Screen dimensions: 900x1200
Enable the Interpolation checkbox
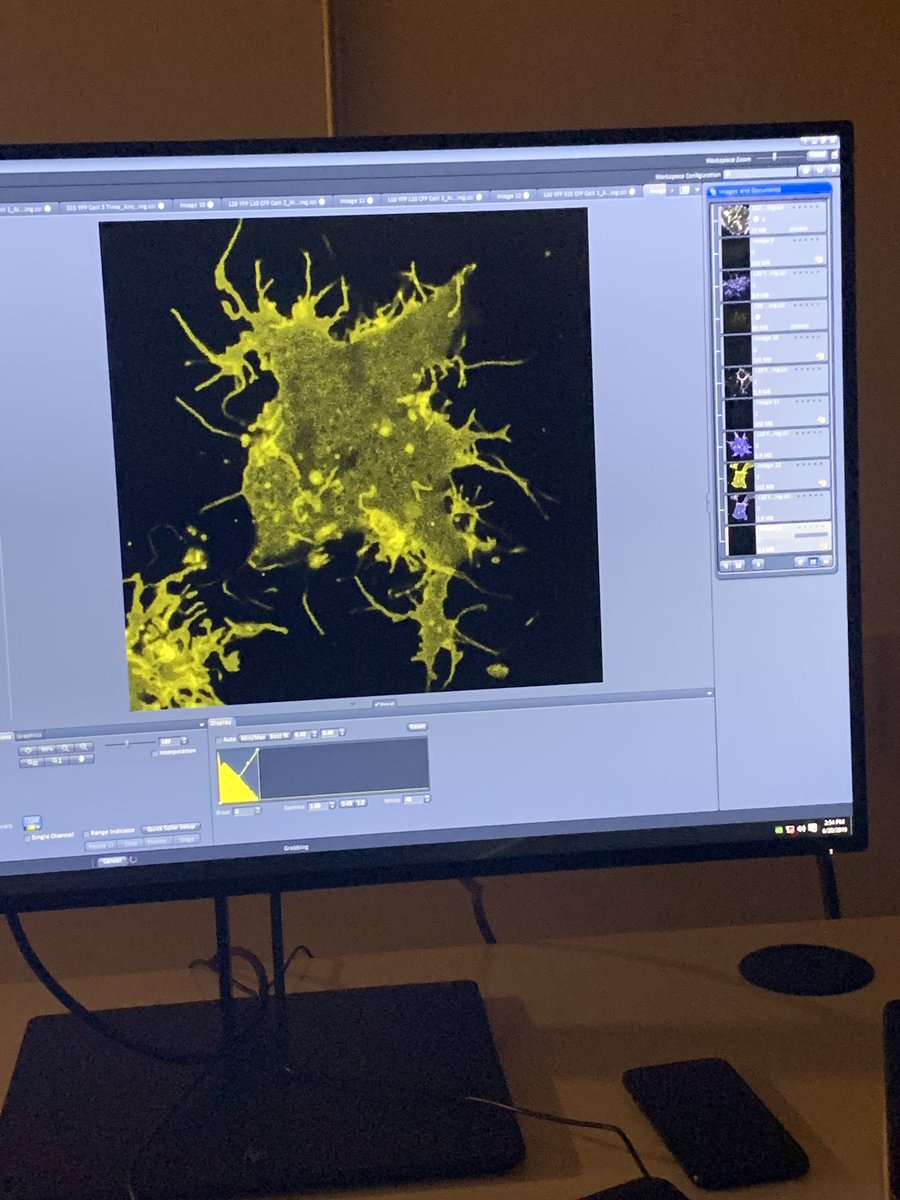[155, 753]
